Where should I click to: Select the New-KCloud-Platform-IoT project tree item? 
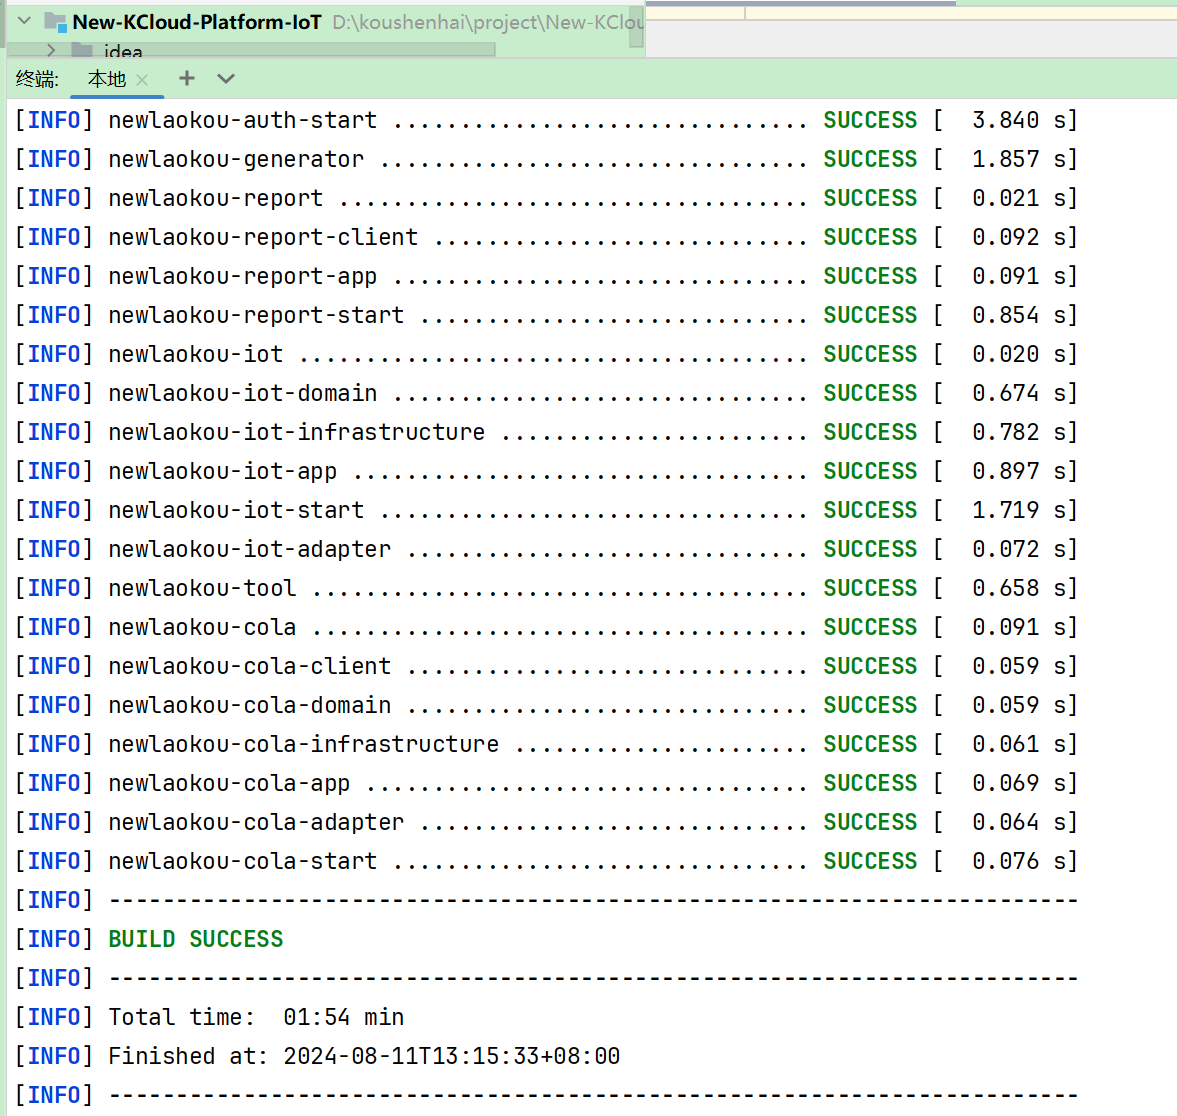[196, 22]
